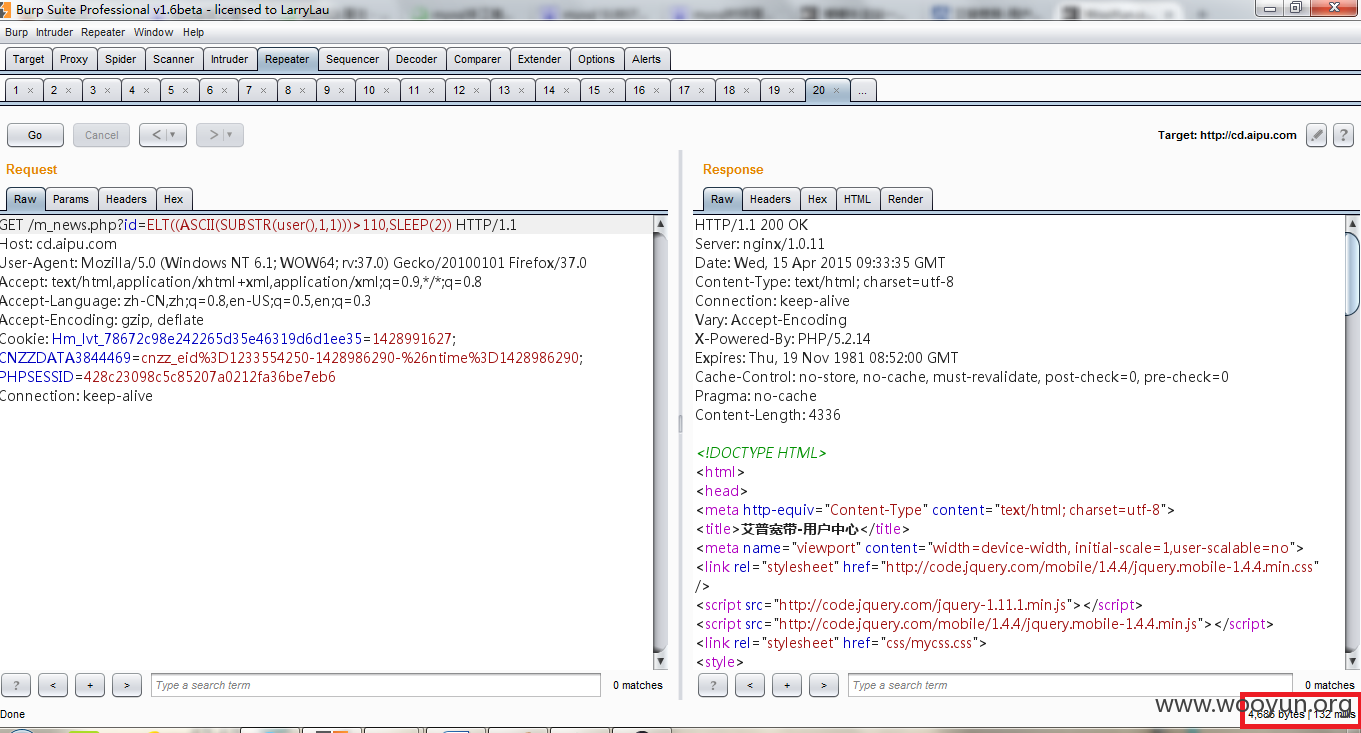1361x733 pixels.
Task: Open request search options plus button
Action: pyautogui.click(x=89, y=685)
